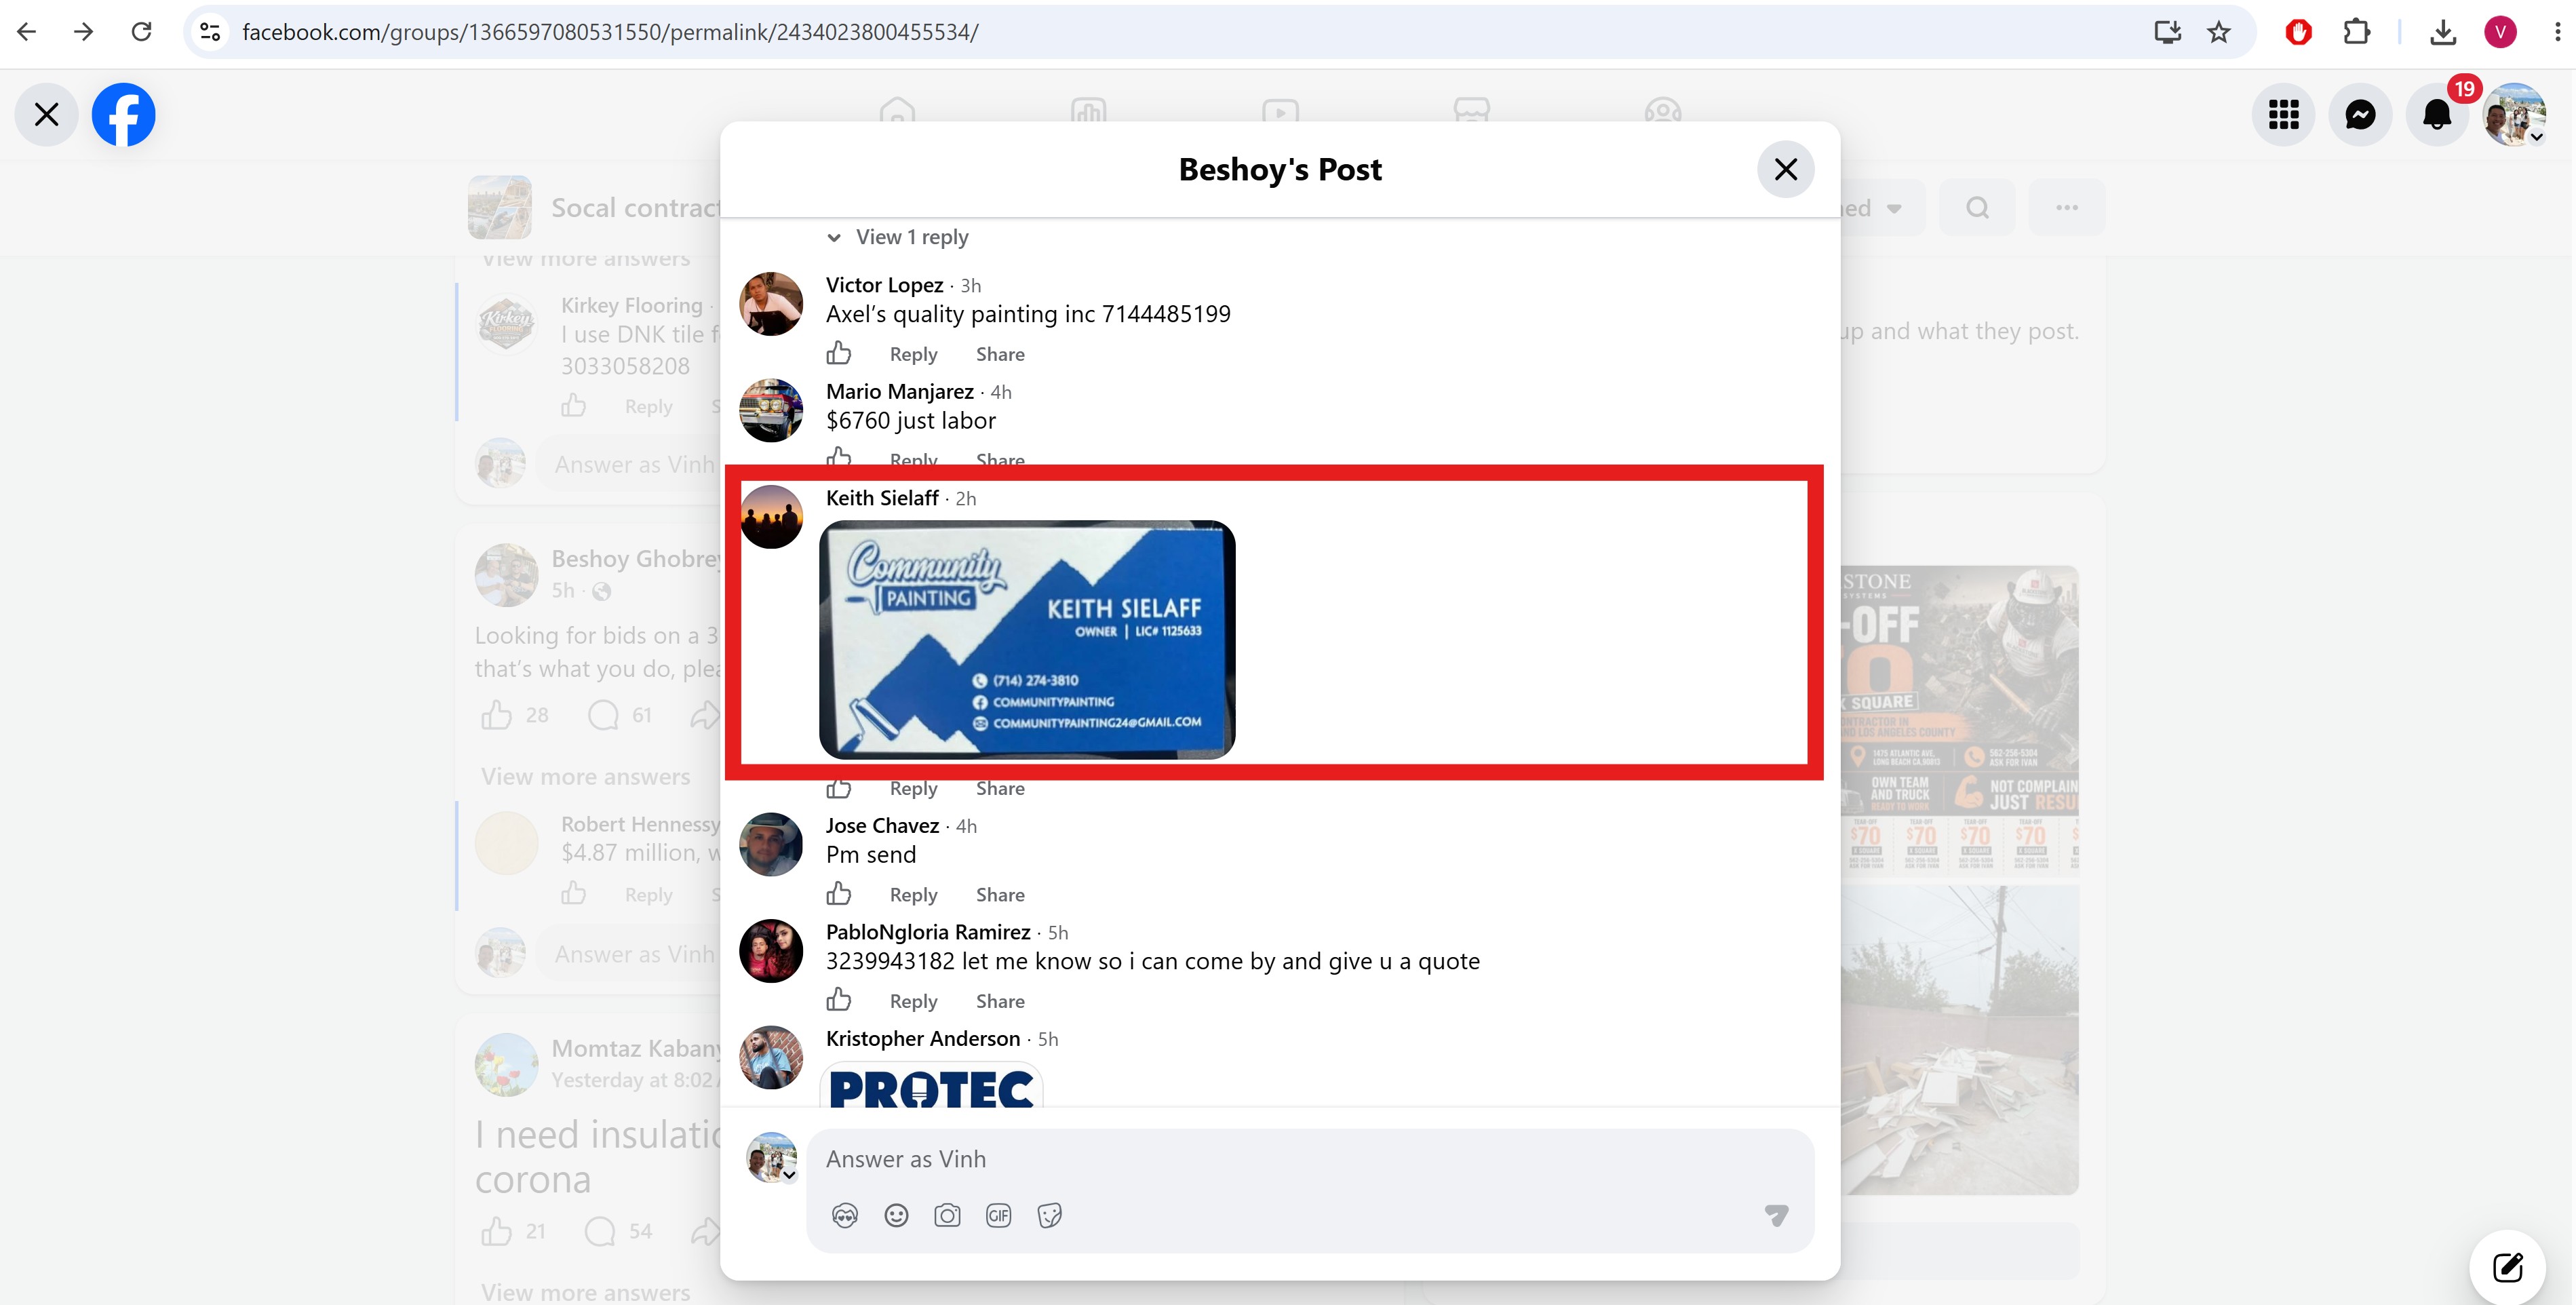2576x1305 pixels.
Task: Go back with the browser back arrow
Action: 27,32
